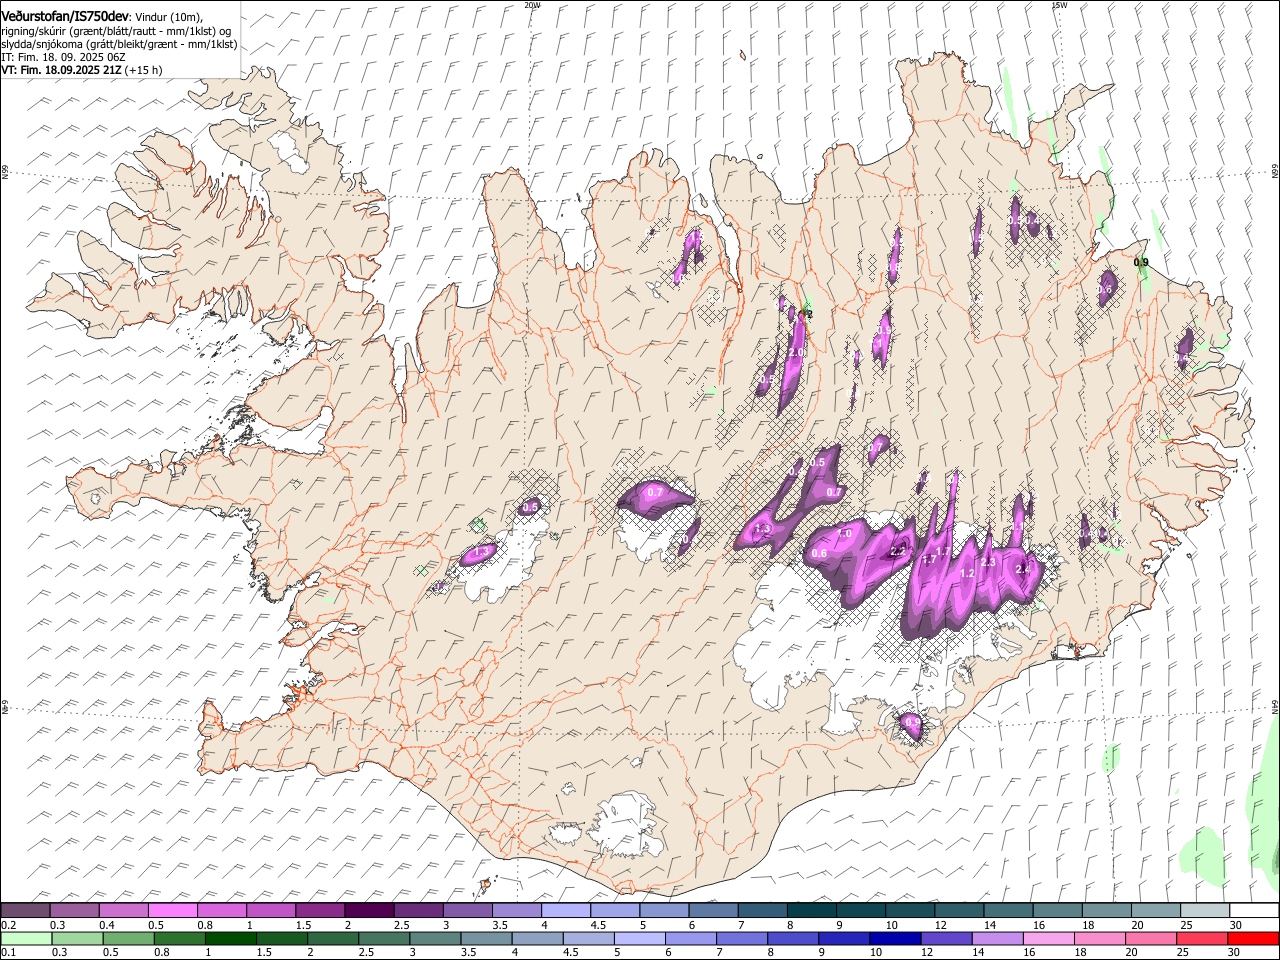Click the dark purple top swatch starting at 2
This screenshot has width=1280, height=960.
(x=369, y=911)
